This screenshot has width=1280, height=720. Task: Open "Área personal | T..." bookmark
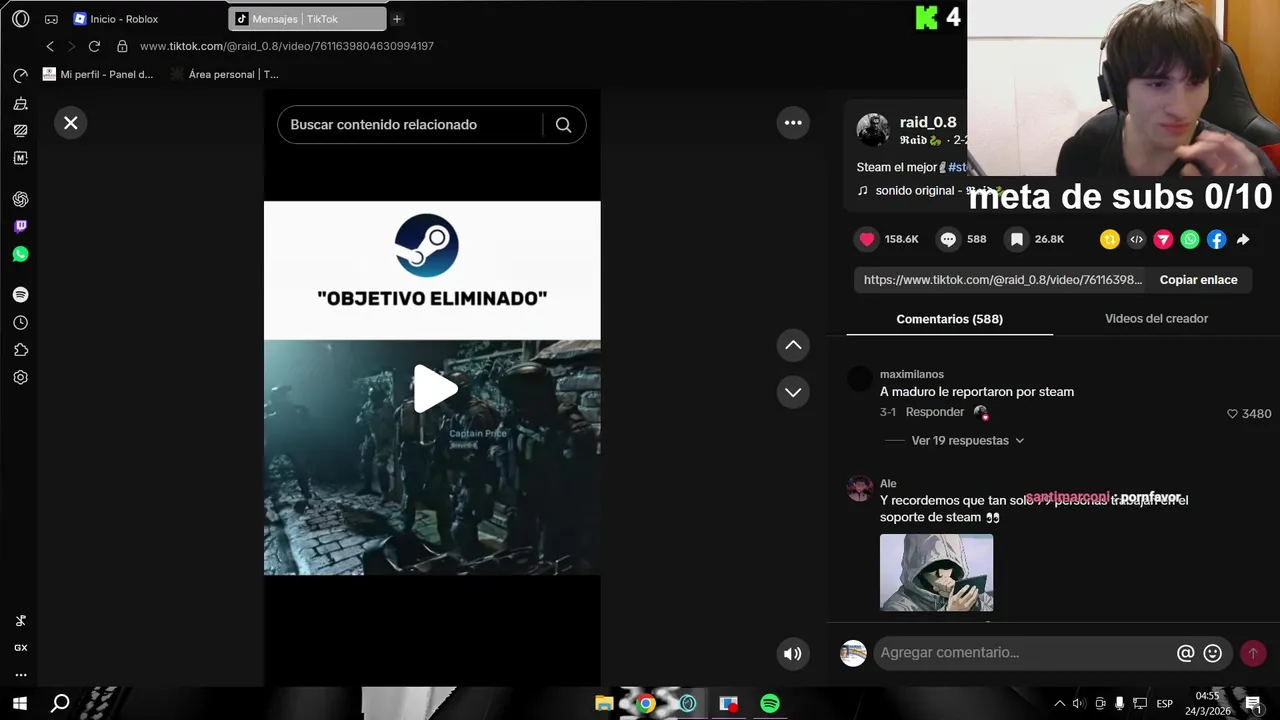click(x=224, y=74)
